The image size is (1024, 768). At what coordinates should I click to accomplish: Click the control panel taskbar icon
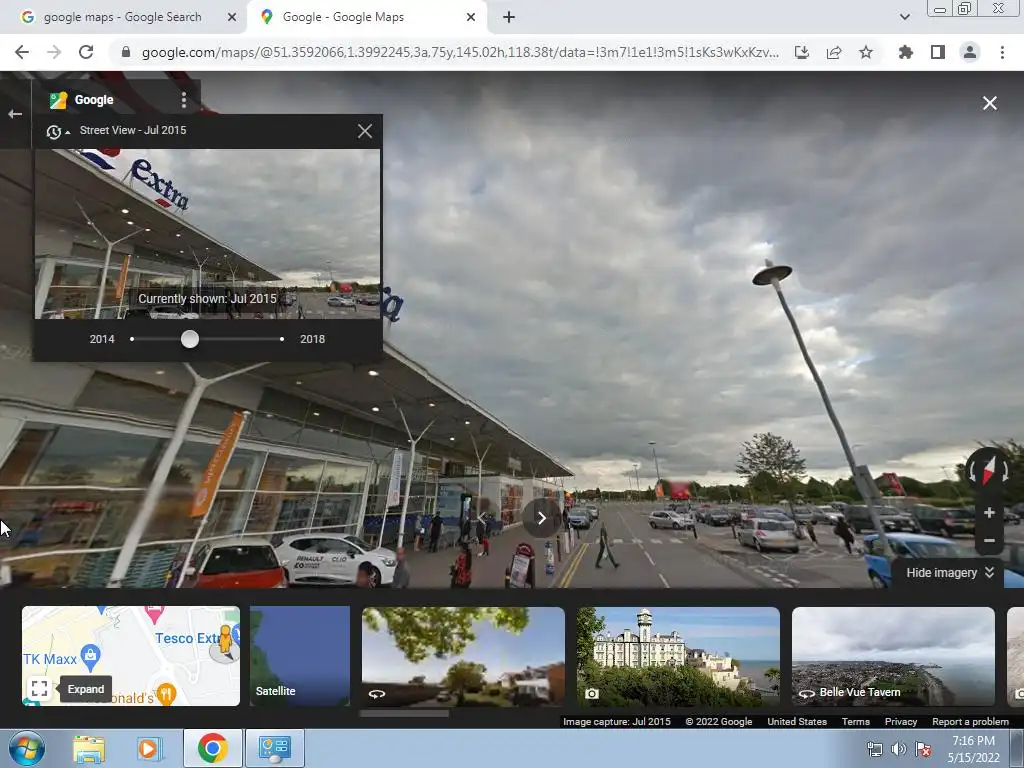tap(275, 748)
